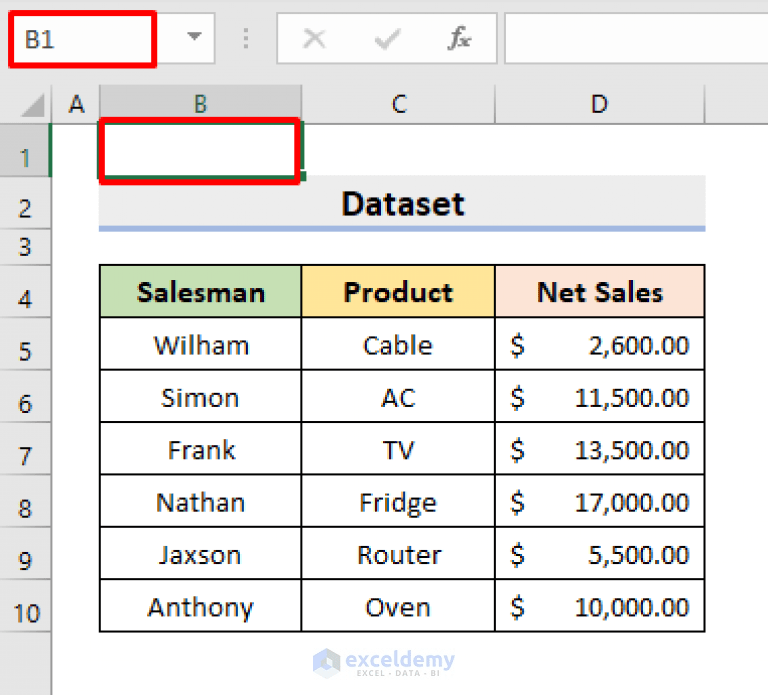The height and width of the screenshot is (695, 768).
Task: Select the cell containing Oven
Action: point(398,606)
